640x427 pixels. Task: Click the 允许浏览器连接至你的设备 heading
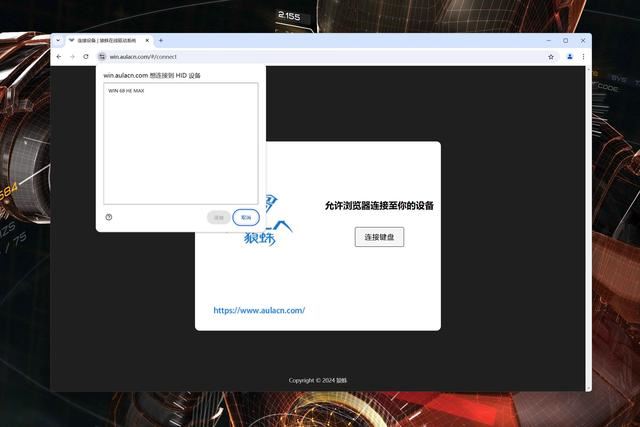click(379, 206)
